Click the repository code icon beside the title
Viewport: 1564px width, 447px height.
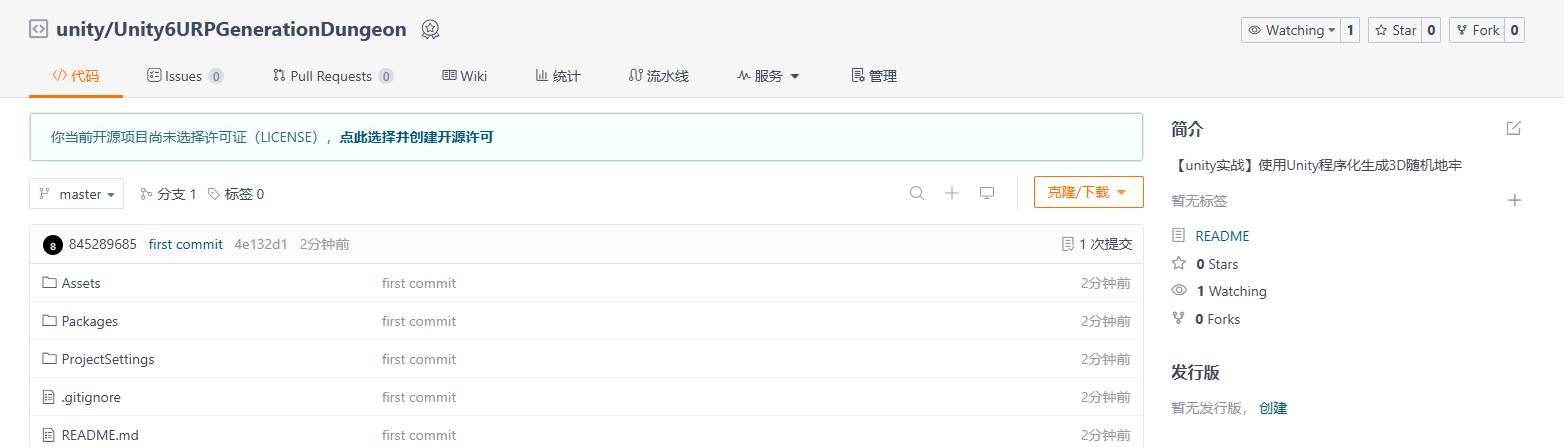point(38,29)
